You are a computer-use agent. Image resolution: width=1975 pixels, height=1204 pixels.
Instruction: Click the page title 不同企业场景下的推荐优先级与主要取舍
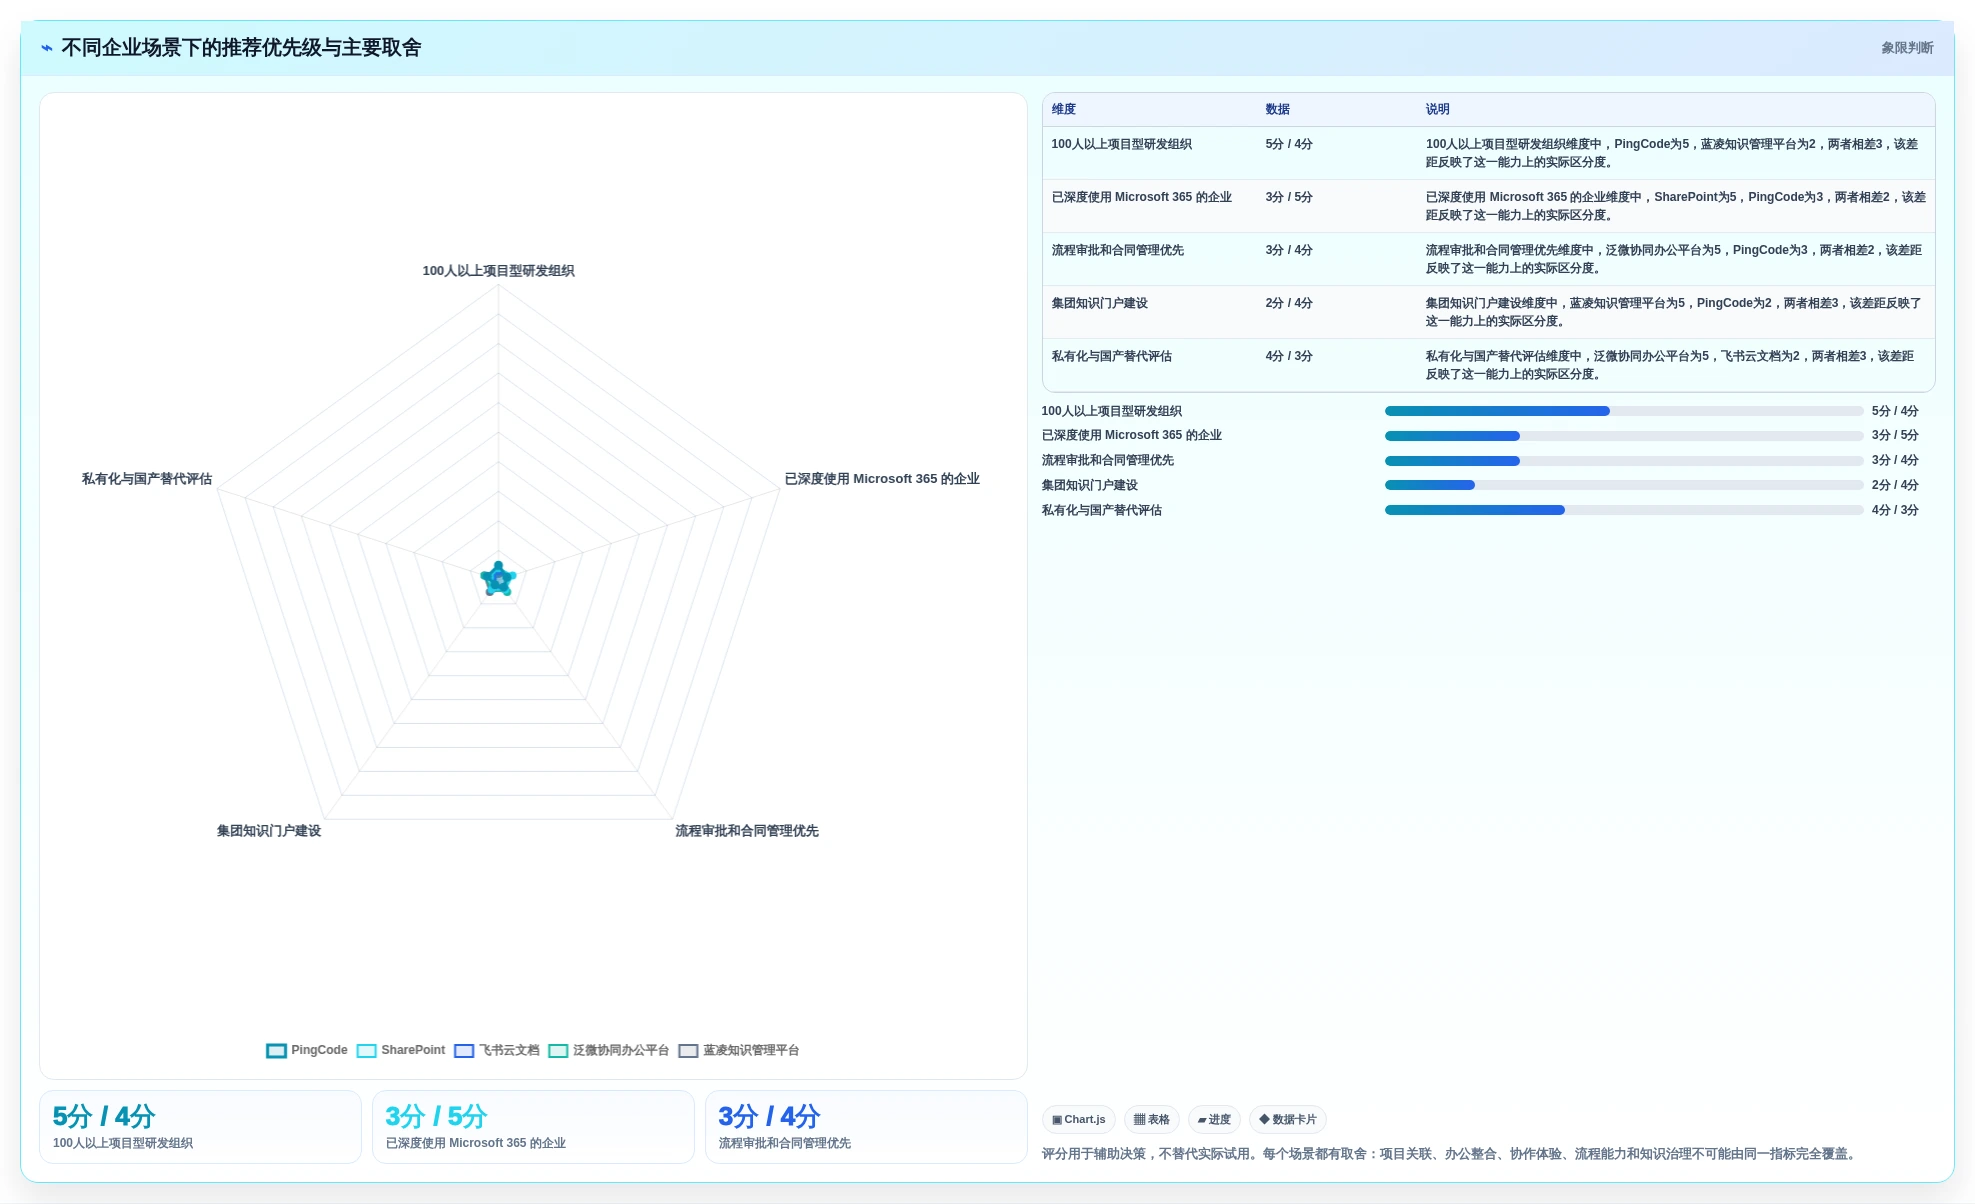tap(241, 48)
